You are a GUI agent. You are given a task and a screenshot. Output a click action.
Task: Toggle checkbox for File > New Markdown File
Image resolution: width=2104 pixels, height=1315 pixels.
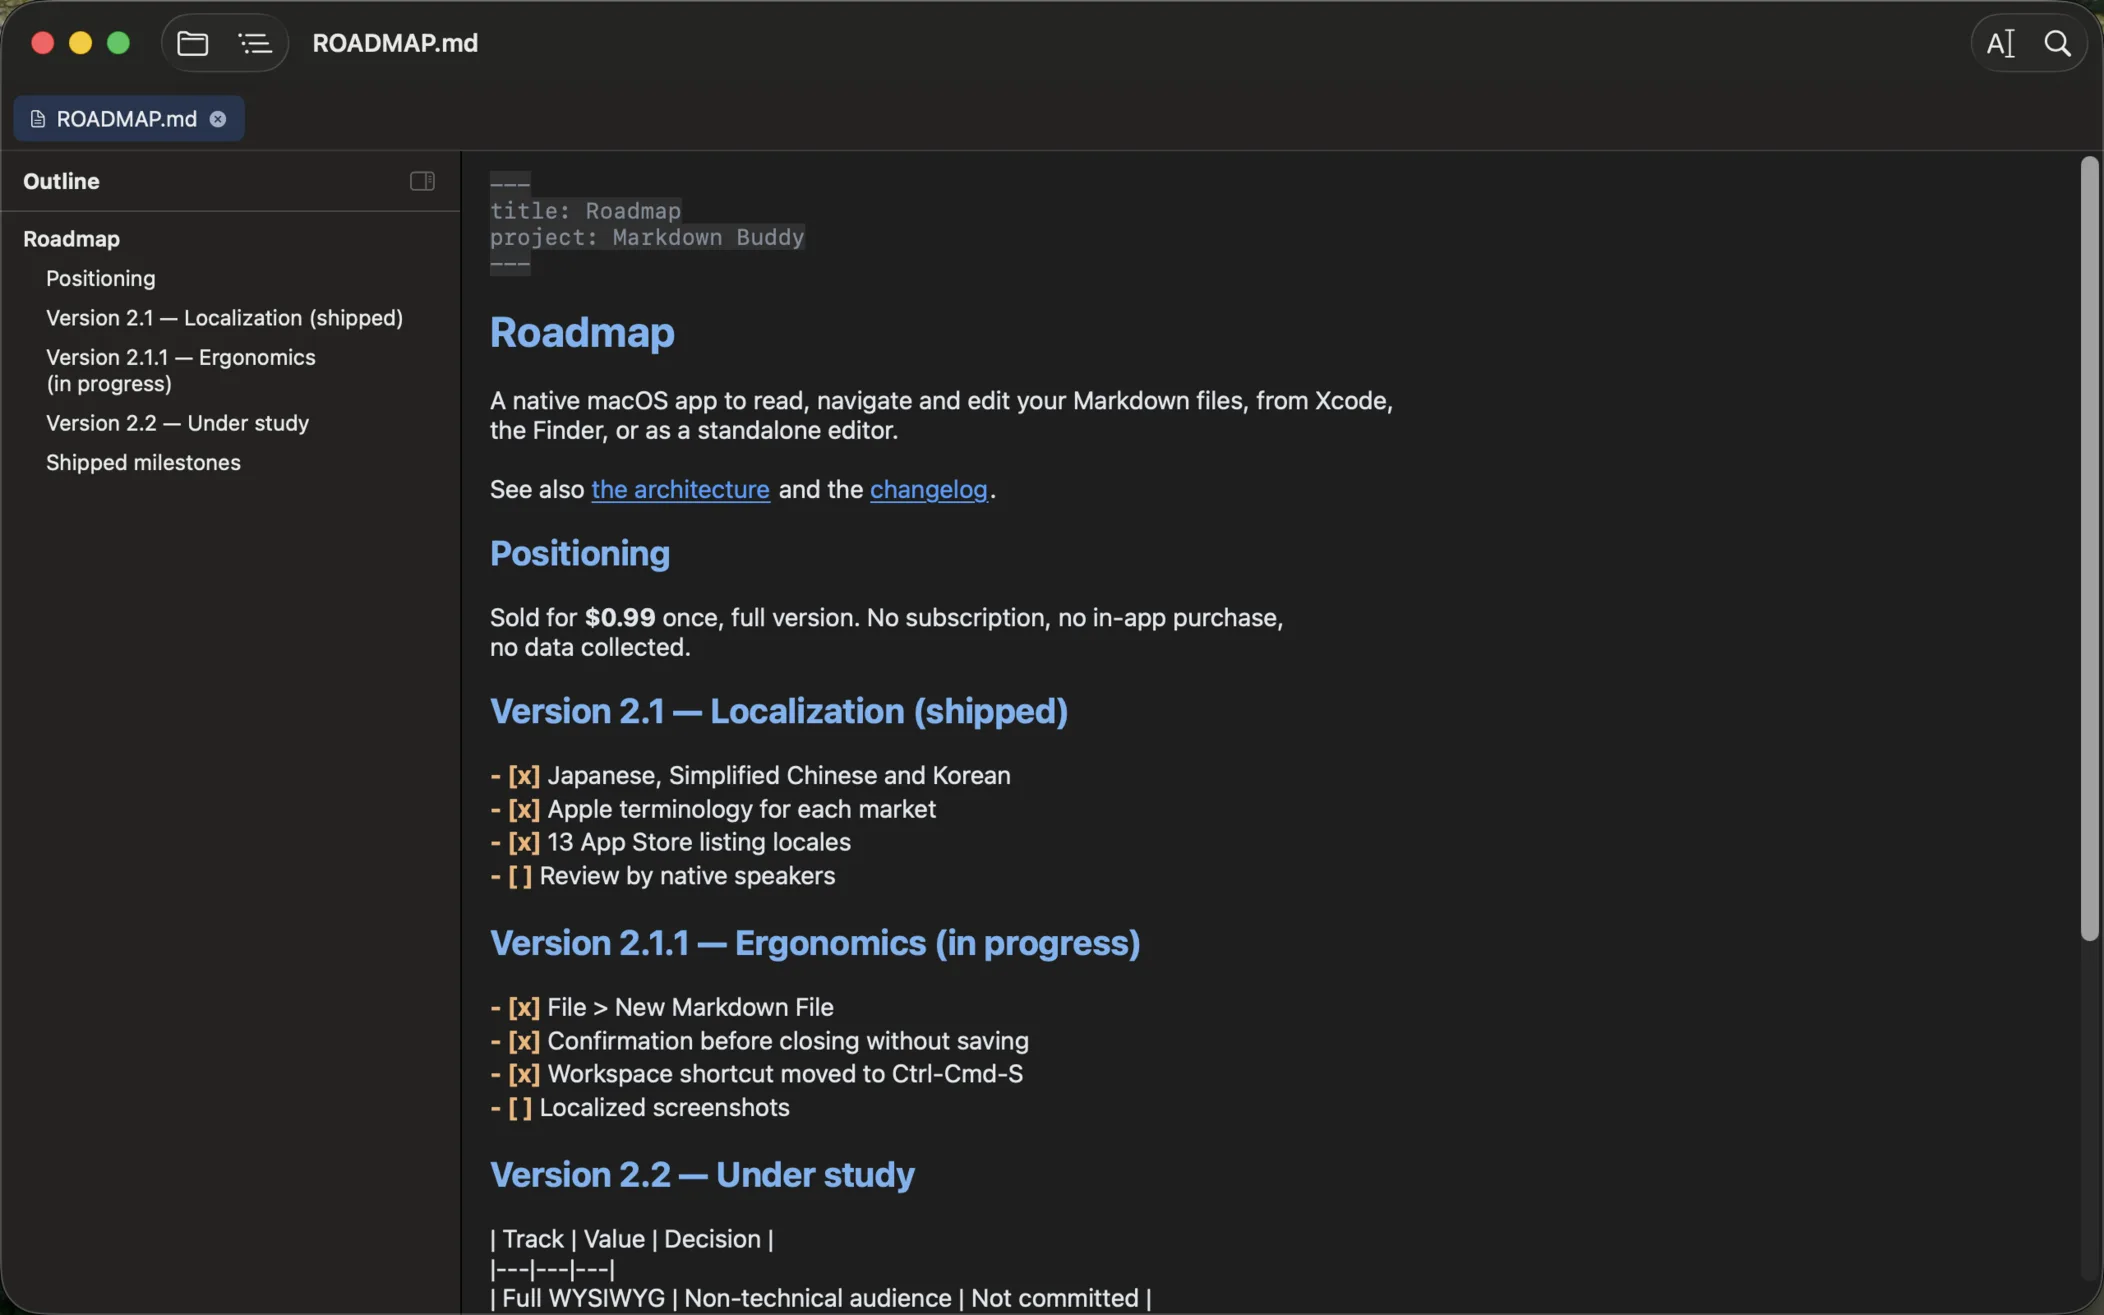pyautogui.click(x=524, y=1007)
